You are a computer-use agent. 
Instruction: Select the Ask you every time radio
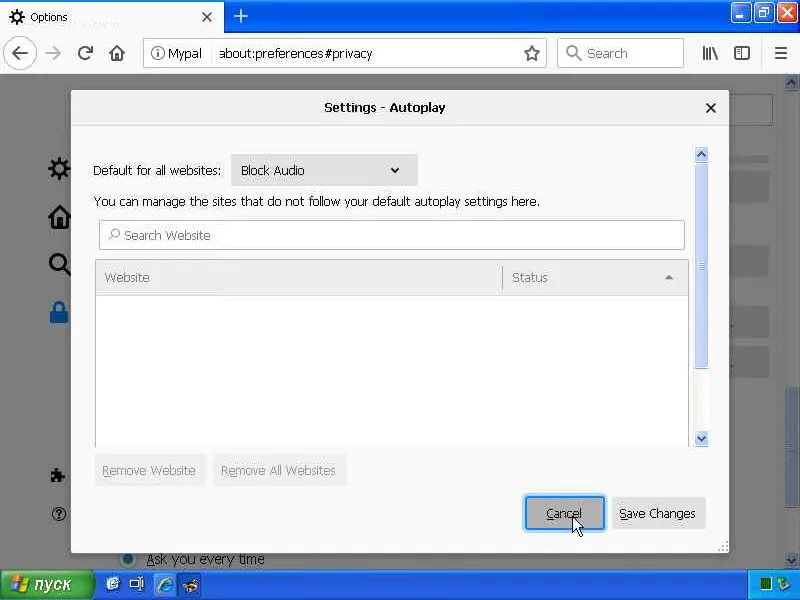coord(128,559)
